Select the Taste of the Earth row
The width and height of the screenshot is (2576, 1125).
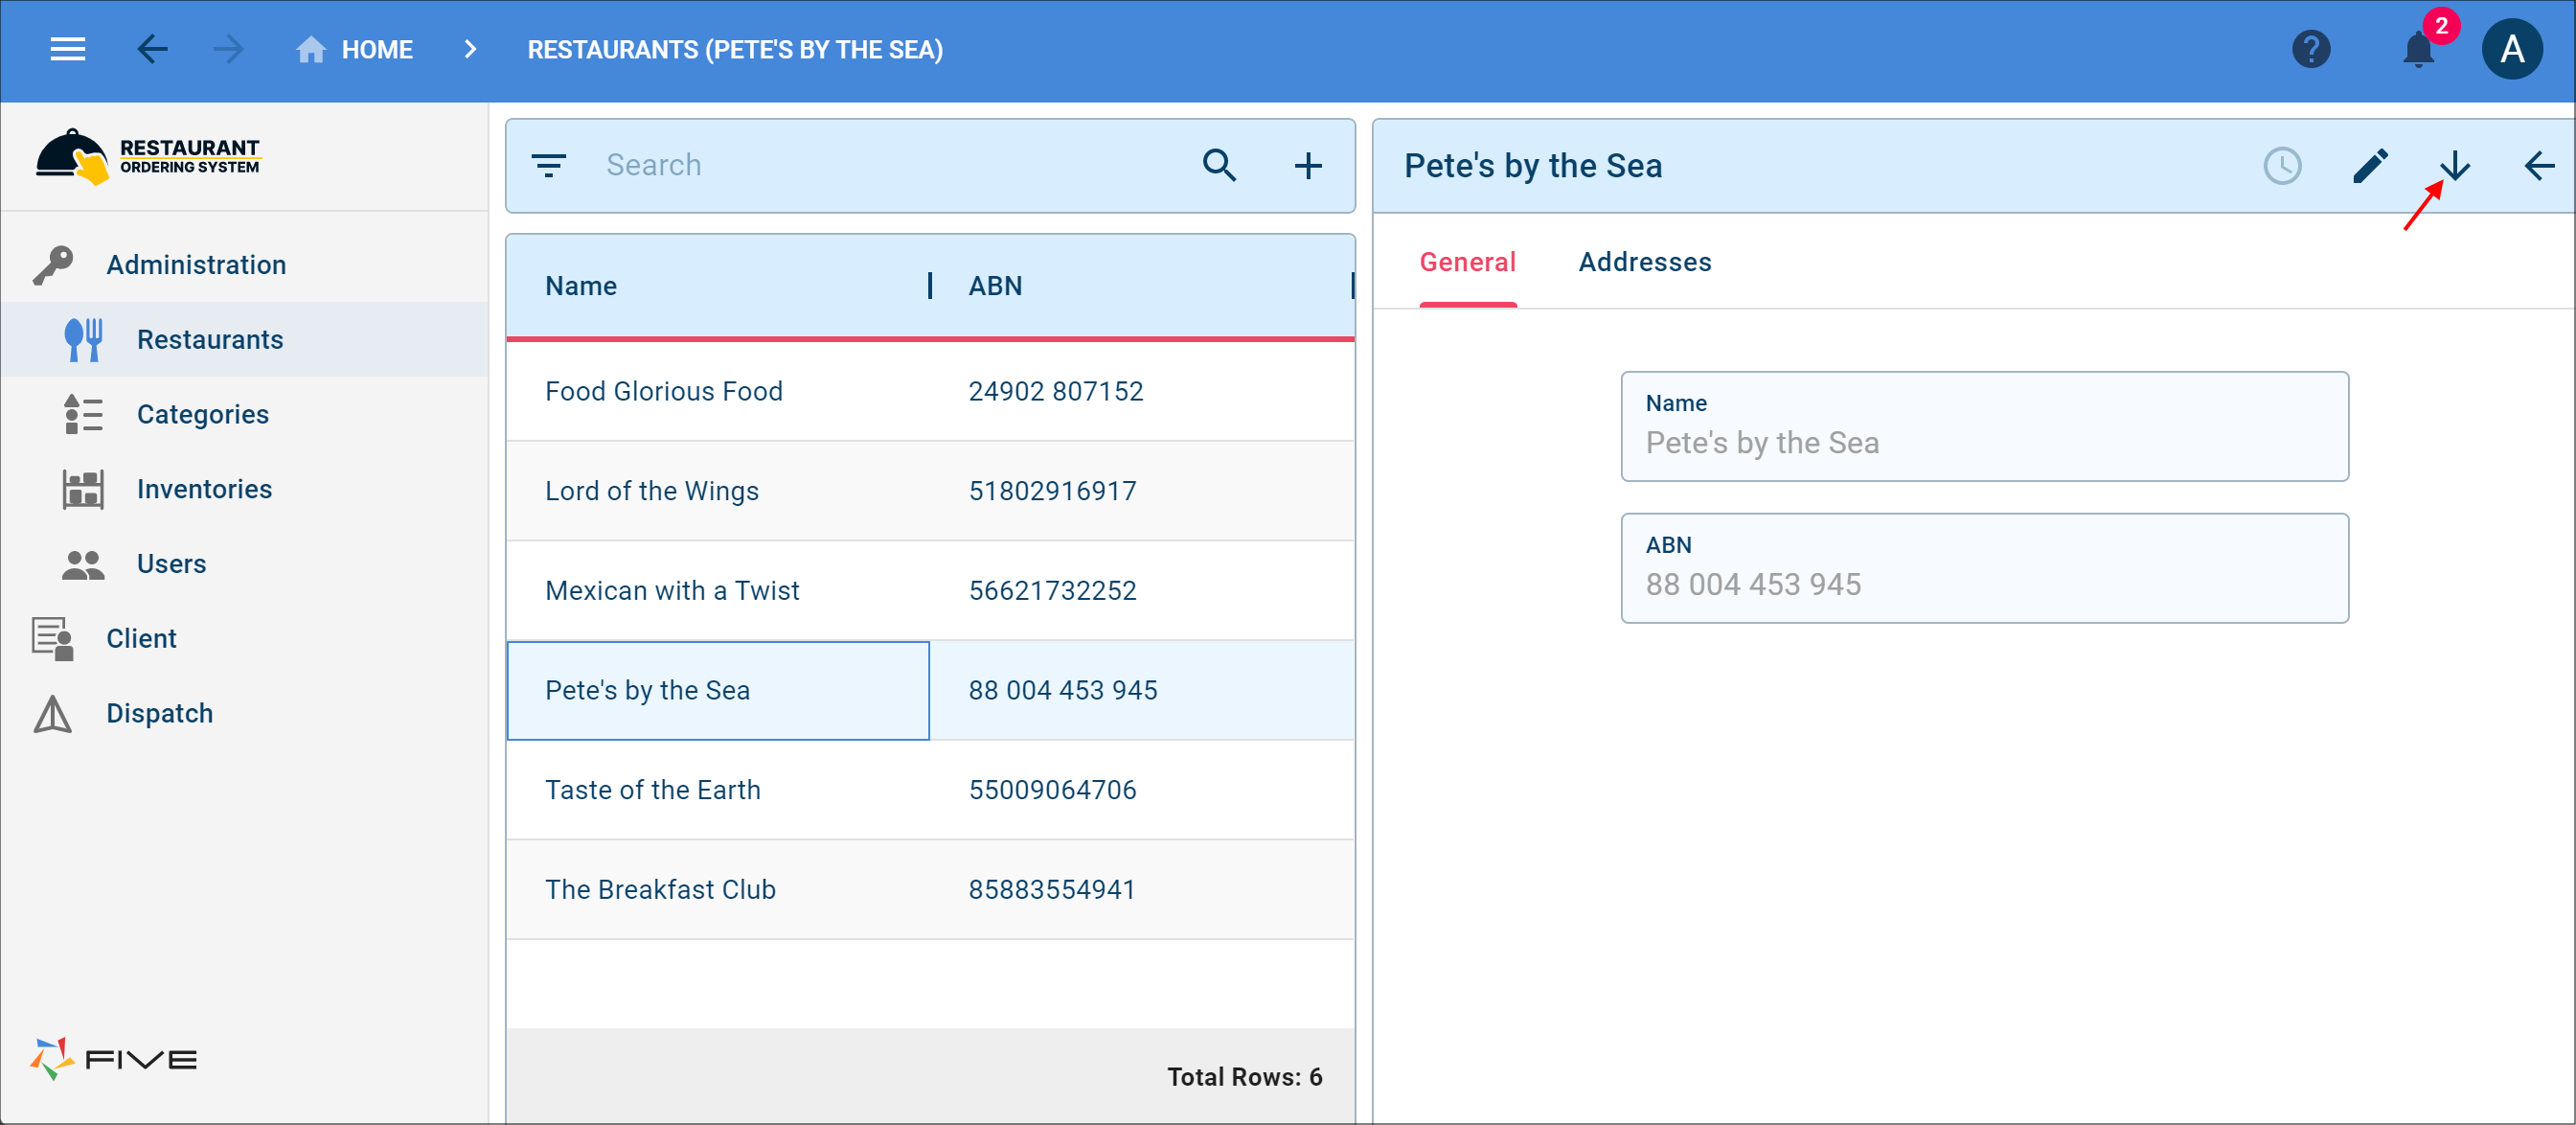pos(930,790)
